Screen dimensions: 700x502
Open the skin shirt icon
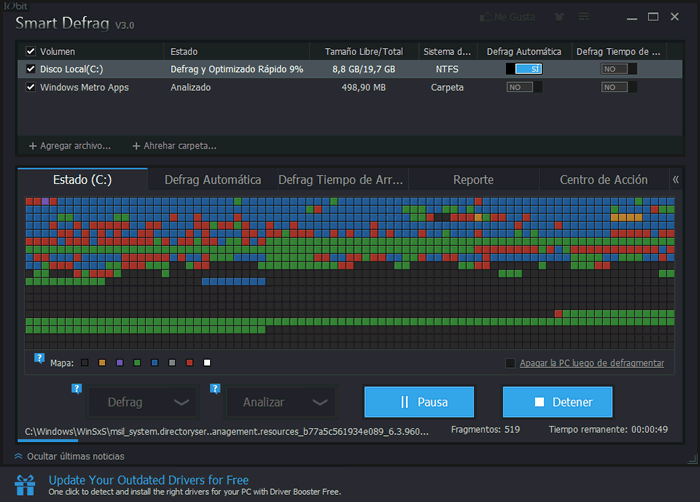click(559, 17)
